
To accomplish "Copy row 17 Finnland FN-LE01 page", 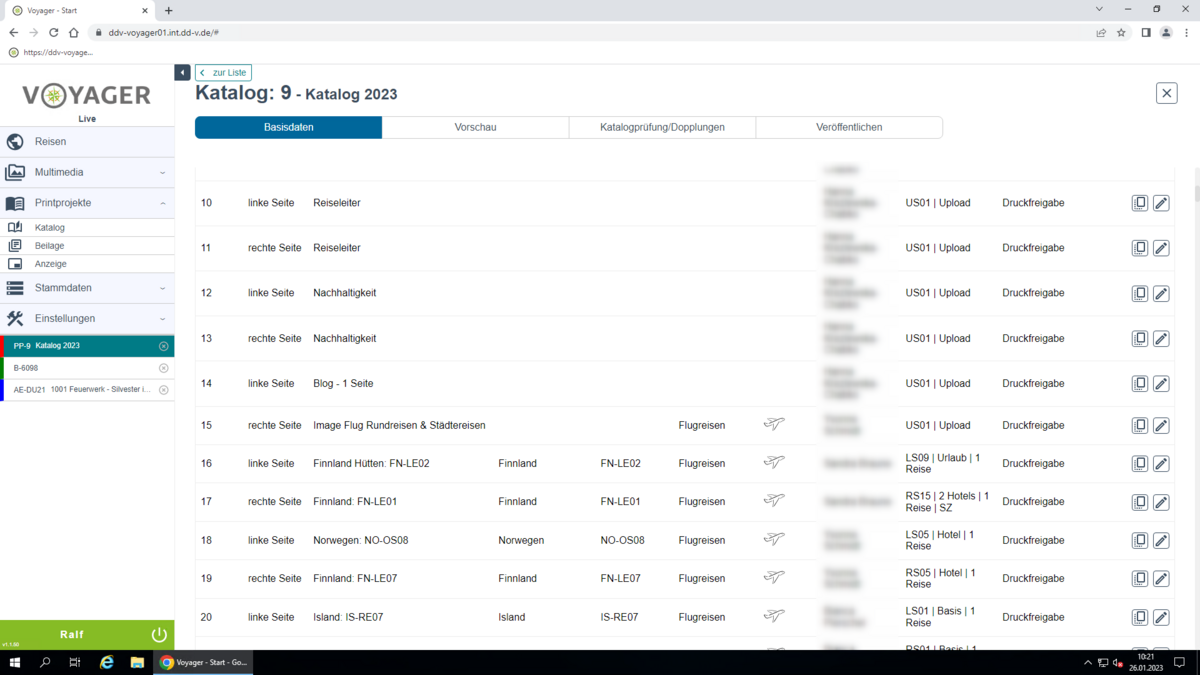I will coord(1139,502).
